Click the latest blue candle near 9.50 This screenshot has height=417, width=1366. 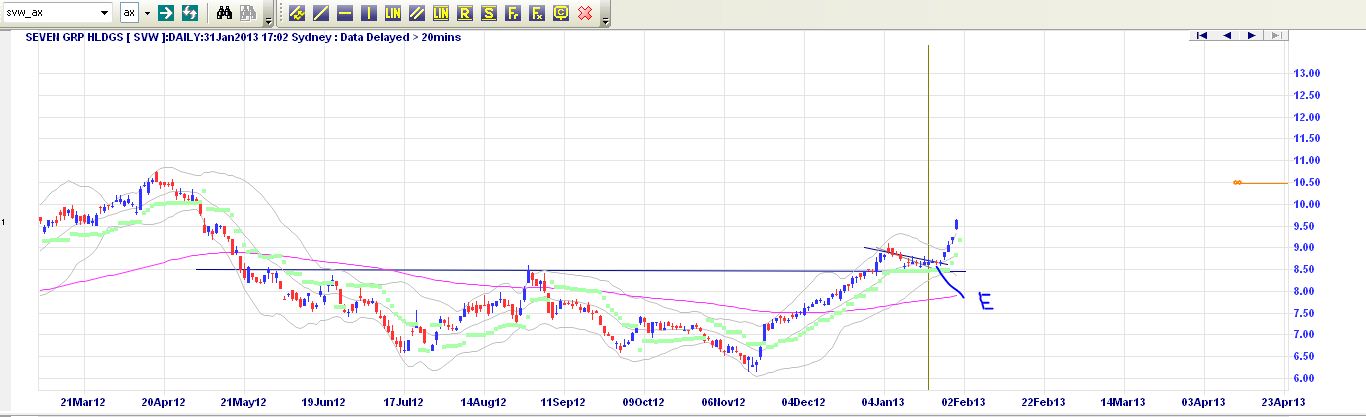click(957, 224)
